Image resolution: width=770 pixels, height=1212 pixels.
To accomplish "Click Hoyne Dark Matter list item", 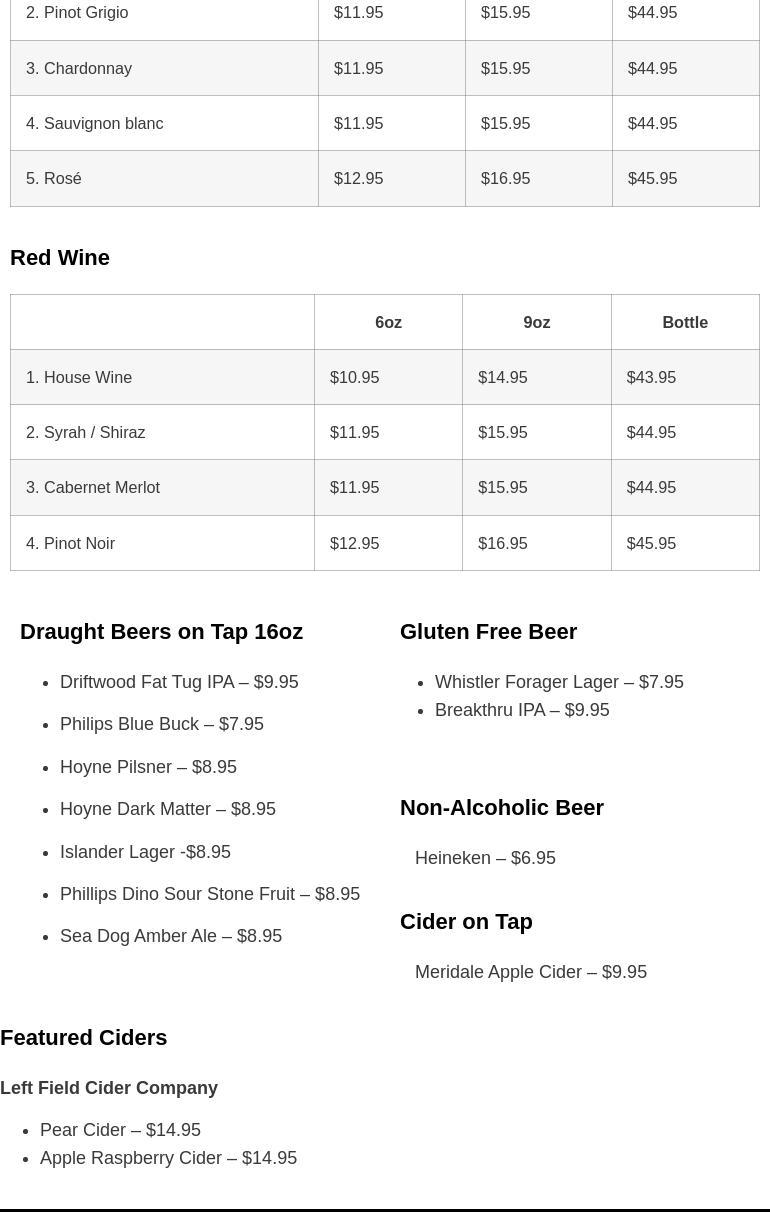I will point(168,809).
